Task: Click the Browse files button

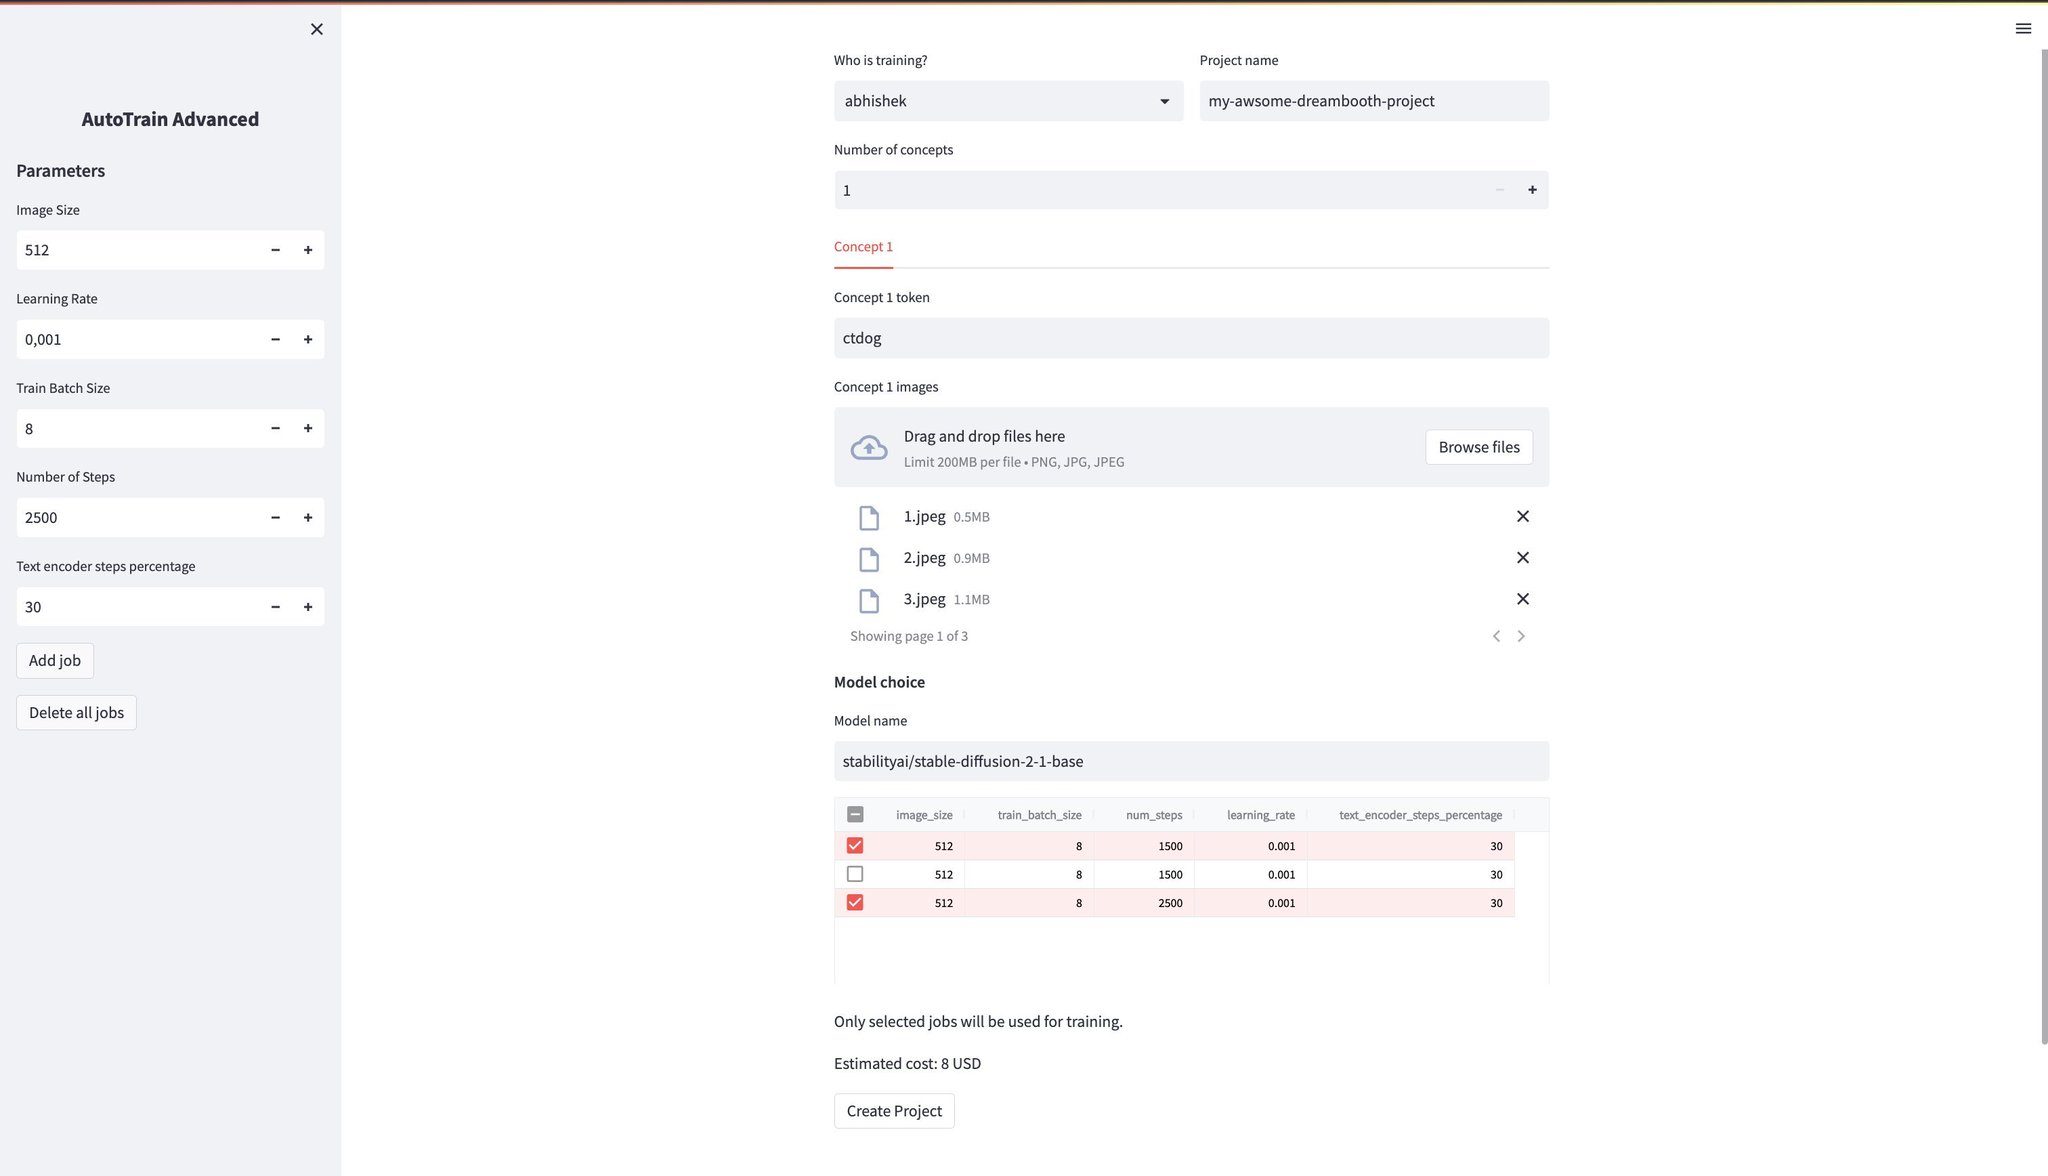Action: pos(1479,447)
